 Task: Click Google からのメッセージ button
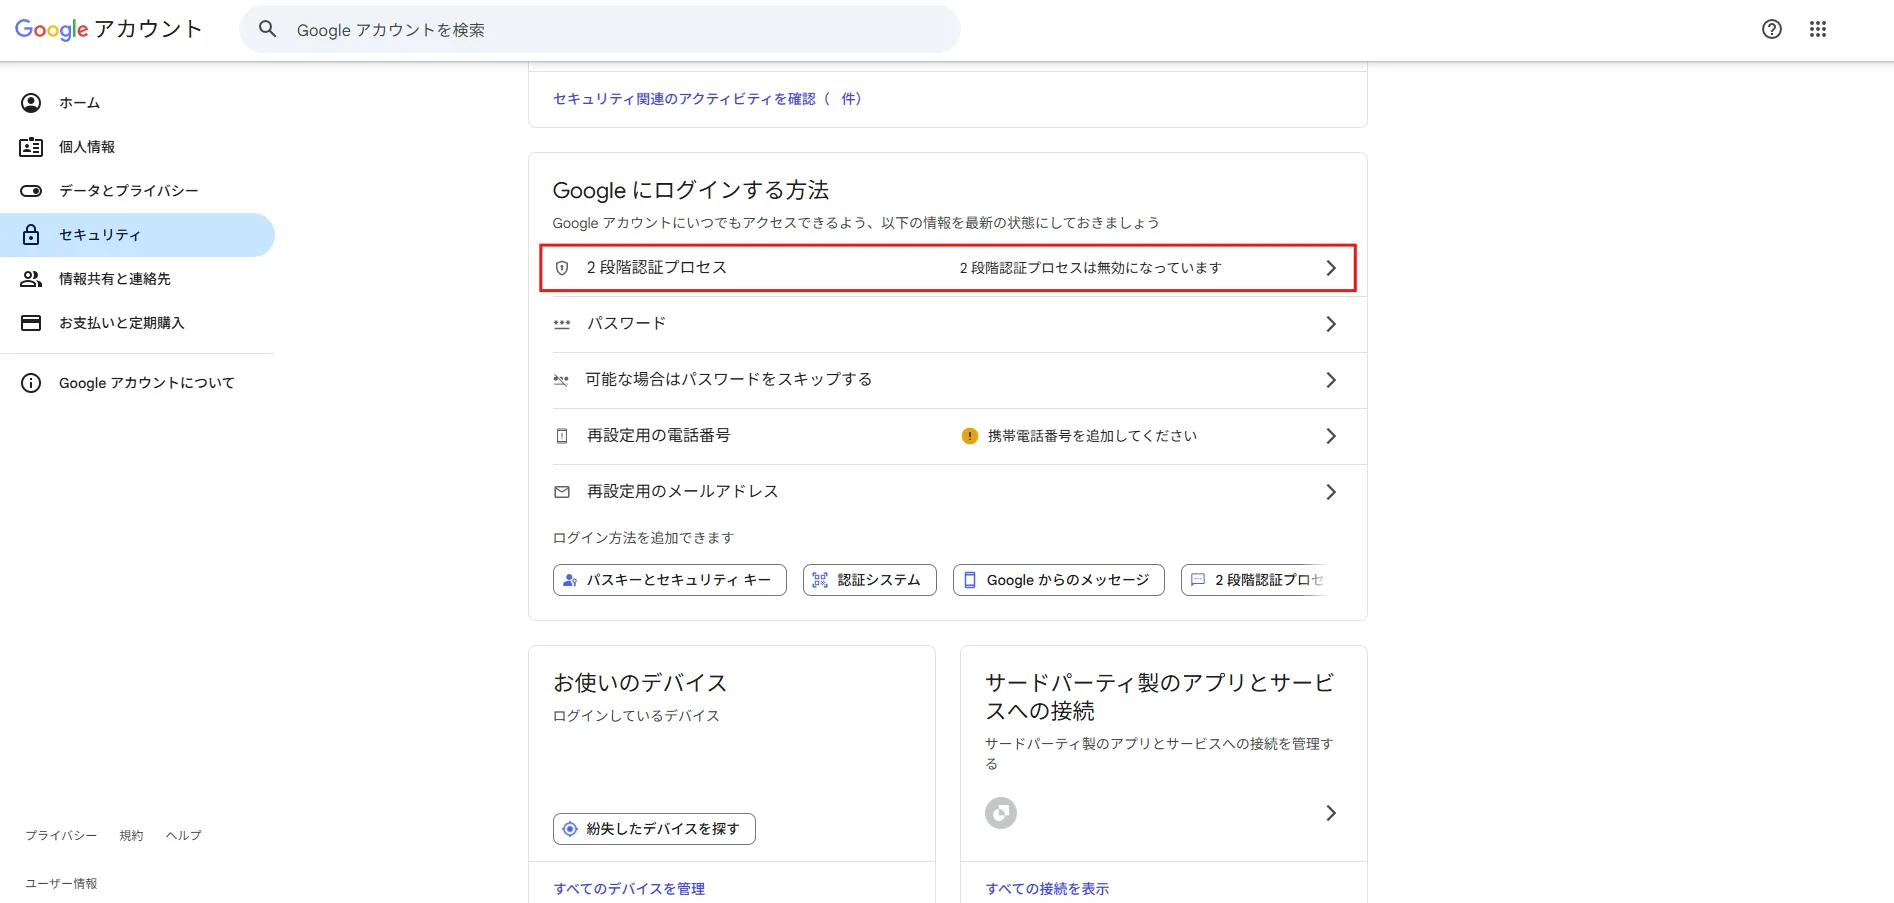point(1058,580)
